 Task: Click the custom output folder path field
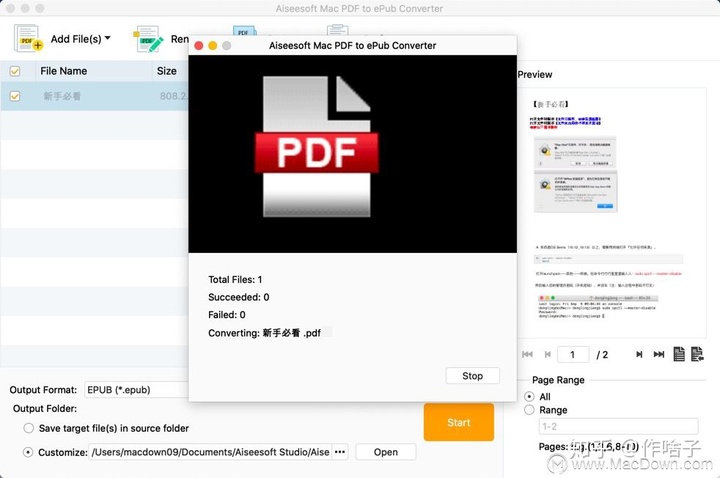point(210,452)
